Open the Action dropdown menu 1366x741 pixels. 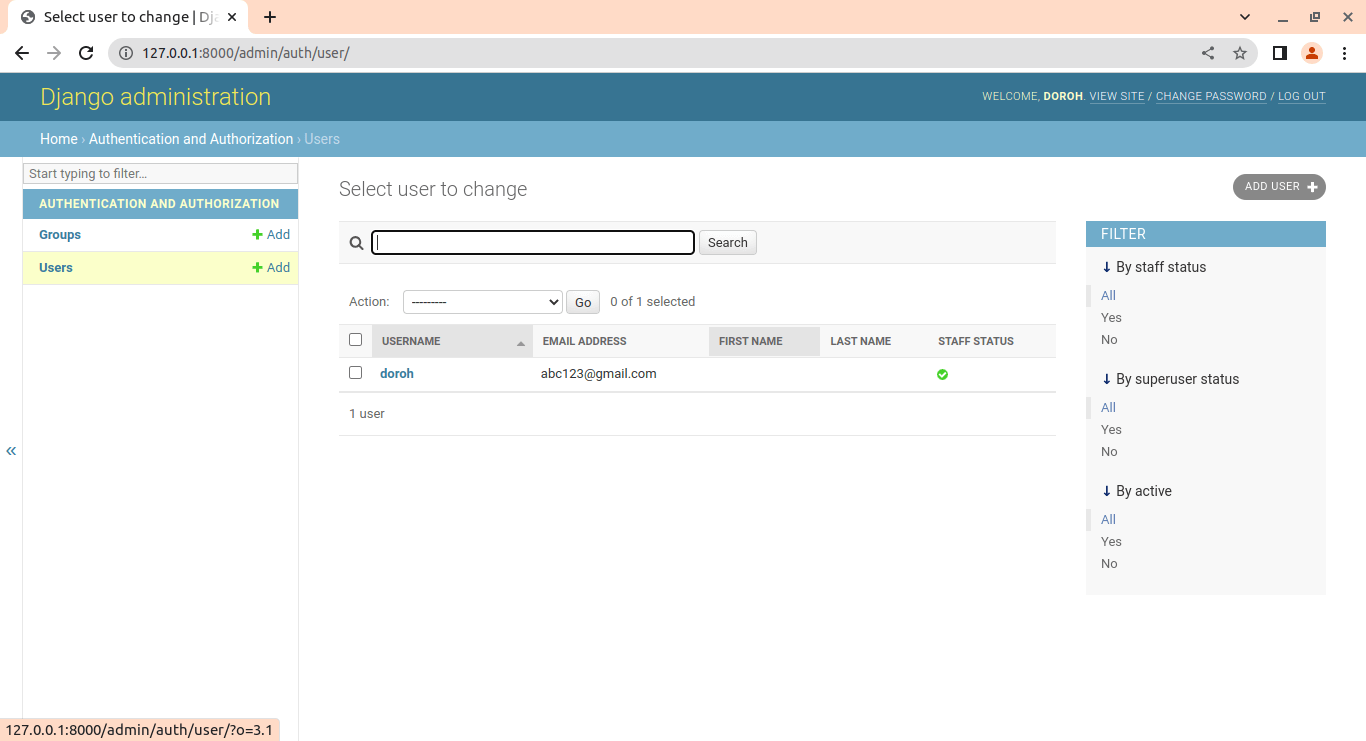coord(482,302)
